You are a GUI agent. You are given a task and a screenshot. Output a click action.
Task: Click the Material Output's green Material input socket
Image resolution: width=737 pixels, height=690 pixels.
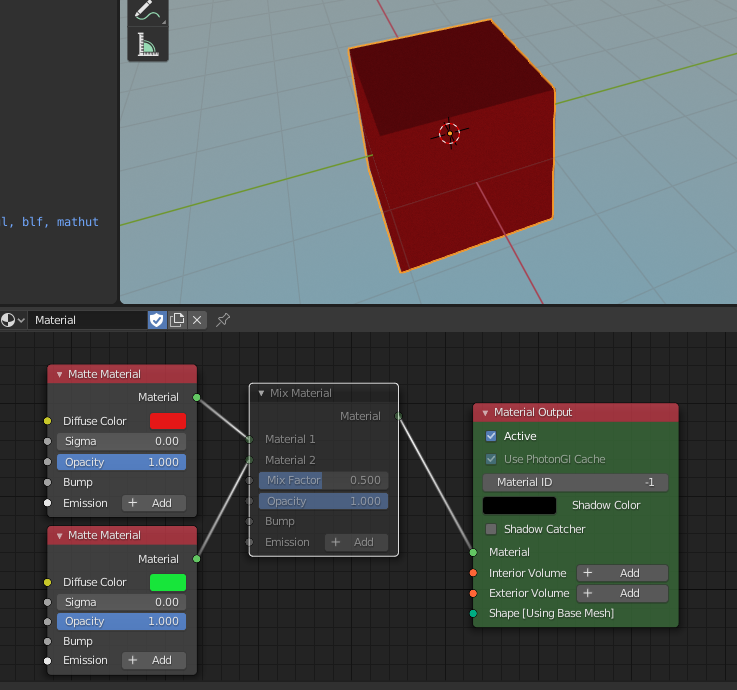(473, 552)
